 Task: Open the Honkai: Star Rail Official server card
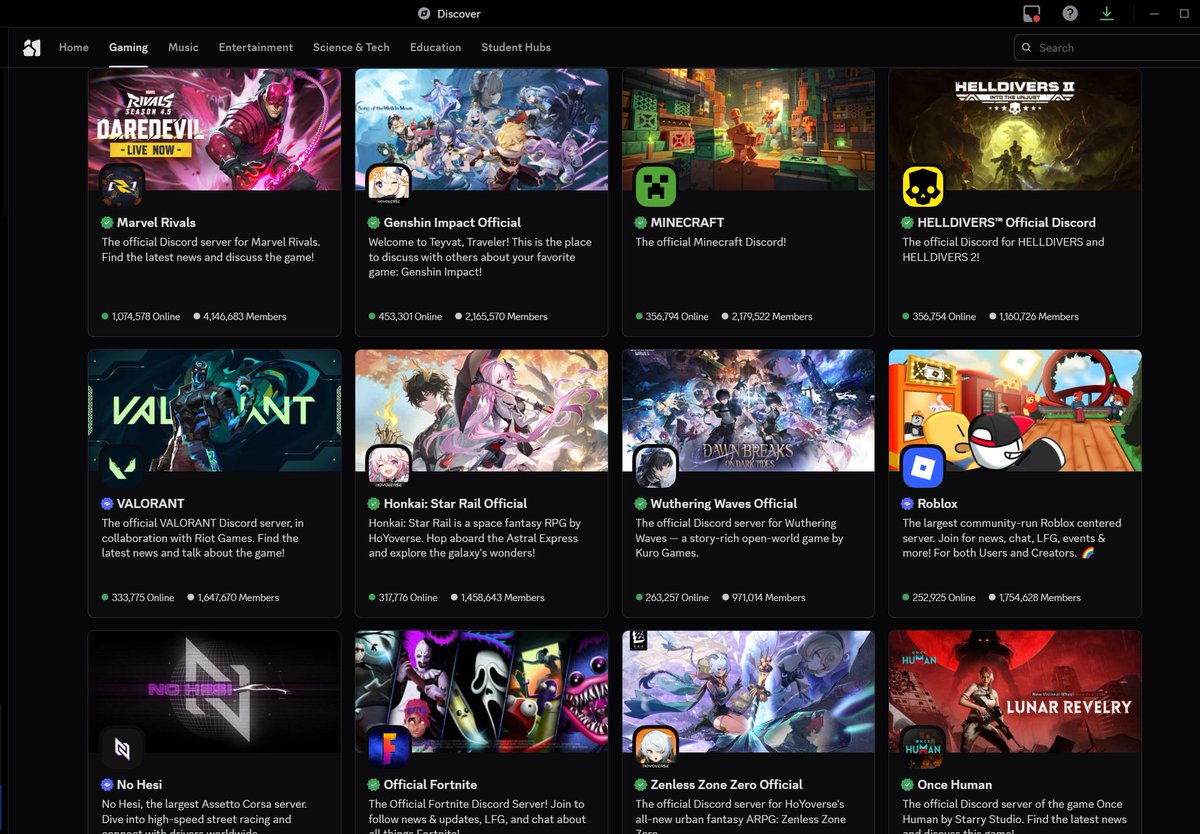click(481, 480)
